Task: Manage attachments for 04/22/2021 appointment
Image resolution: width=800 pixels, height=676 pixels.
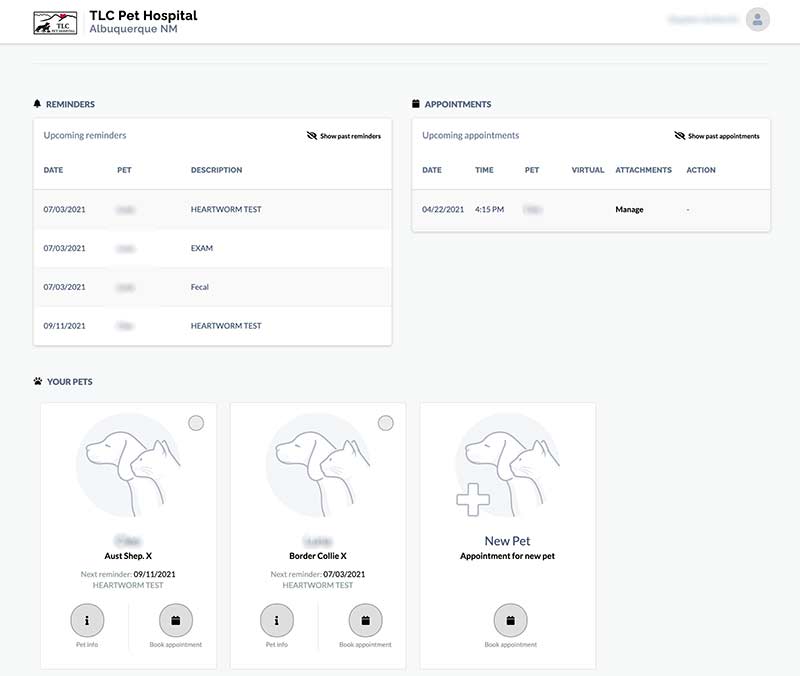Action: (x=629, y=210)
